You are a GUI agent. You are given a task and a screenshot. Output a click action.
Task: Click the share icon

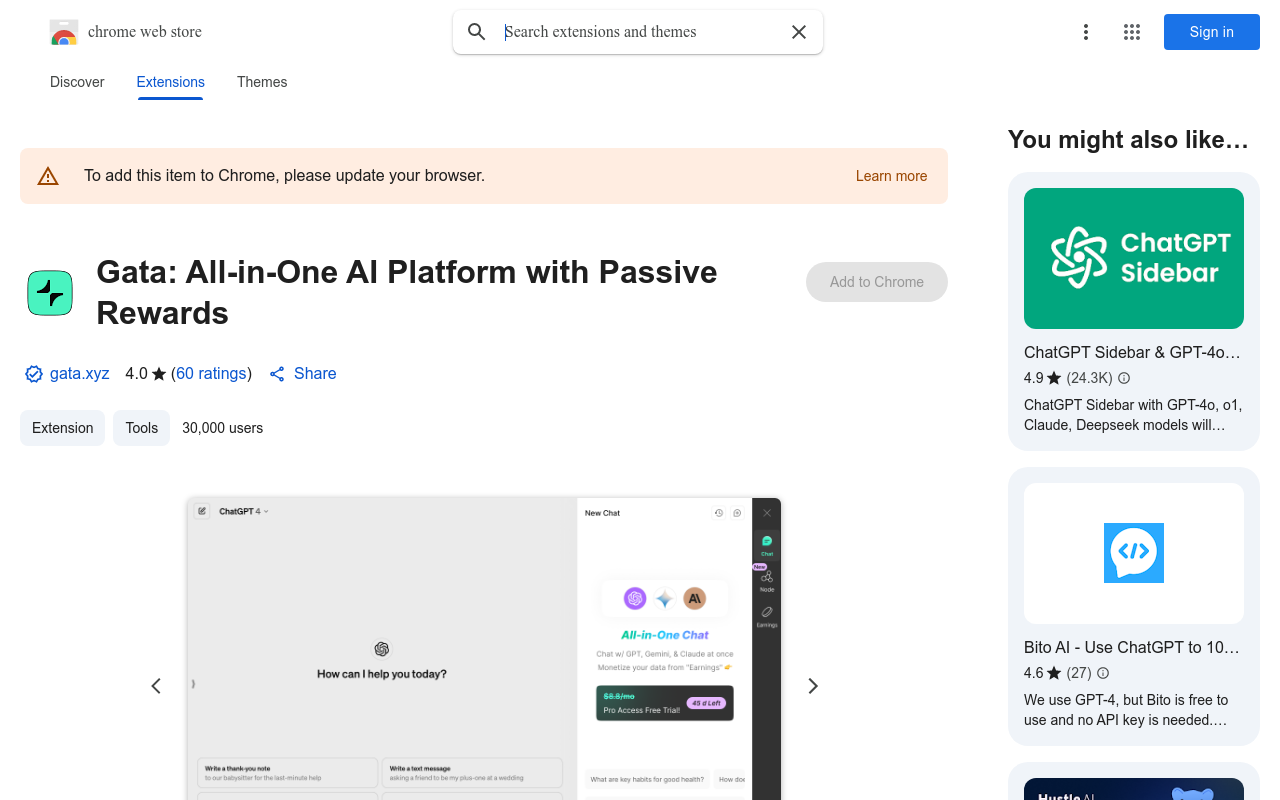click(277, 374)
